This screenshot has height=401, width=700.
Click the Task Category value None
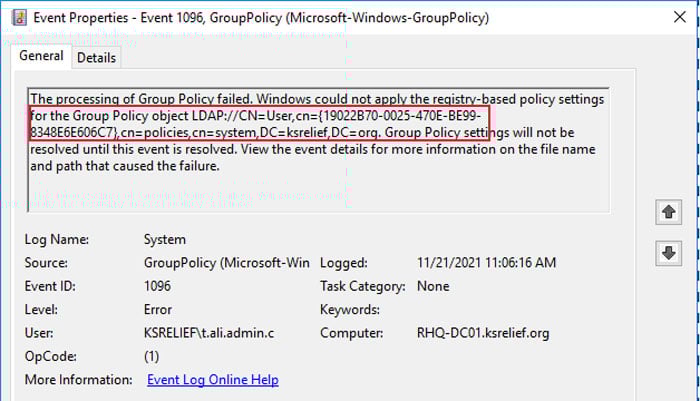[433, 286]
